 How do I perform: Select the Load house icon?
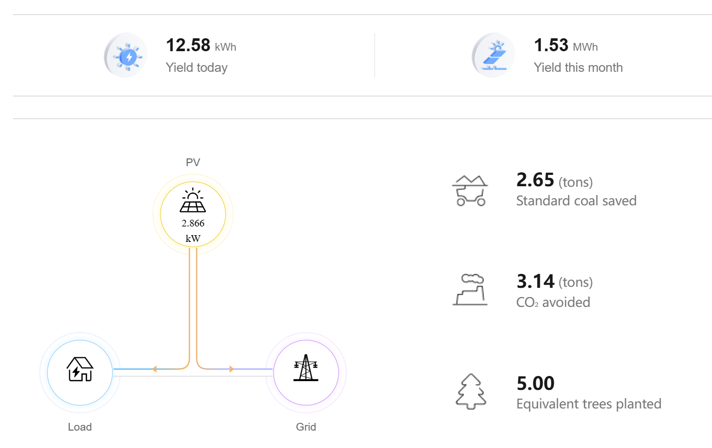pos(80,369)
